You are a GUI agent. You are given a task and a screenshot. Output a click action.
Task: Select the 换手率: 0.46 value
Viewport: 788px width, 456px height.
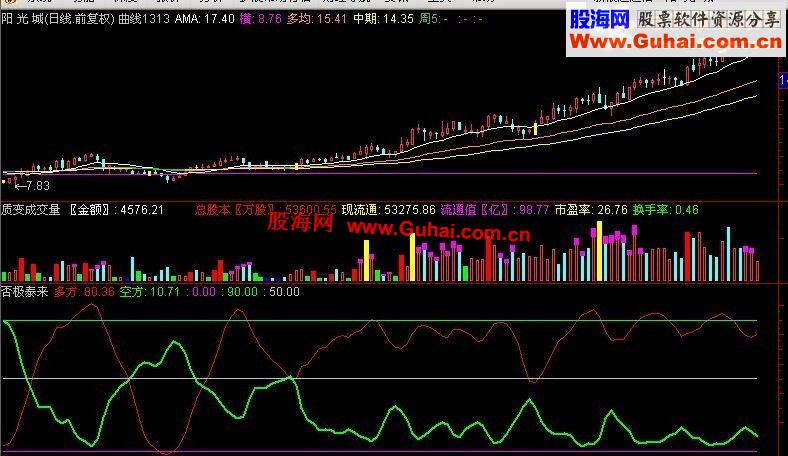point(666,210)
